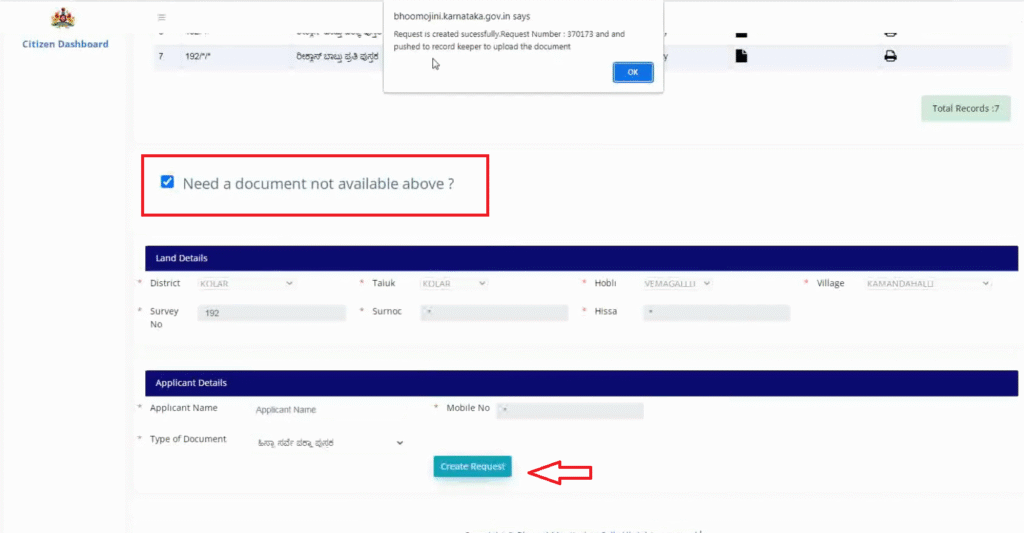Select the Land Details section header

[x=581, y=258]
